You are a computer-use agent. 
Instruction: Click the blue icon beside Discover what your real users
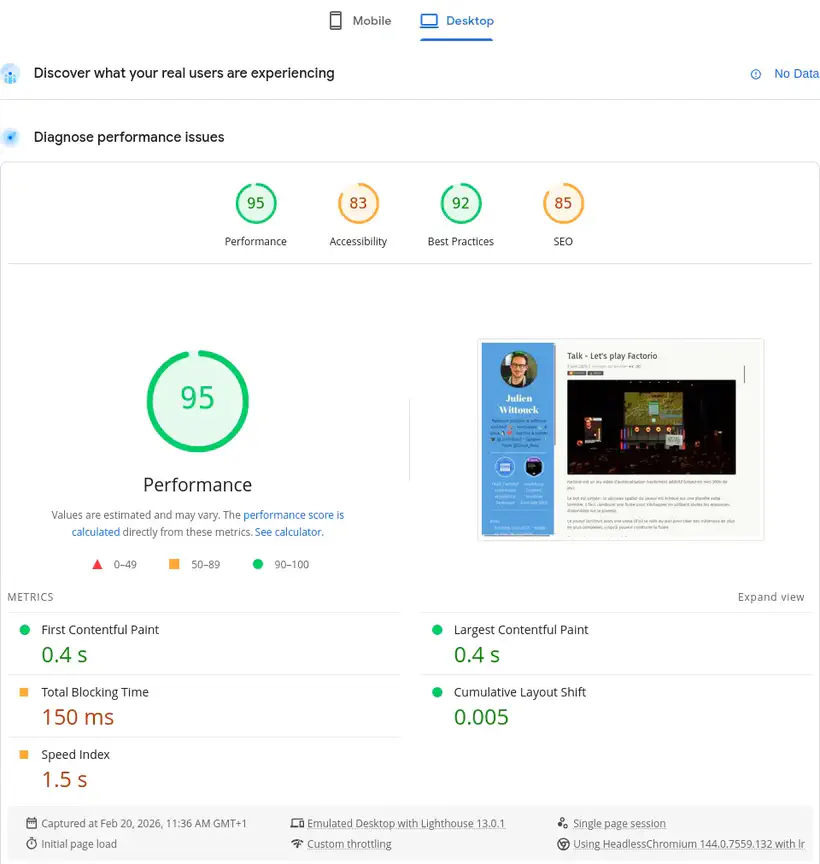11,73
